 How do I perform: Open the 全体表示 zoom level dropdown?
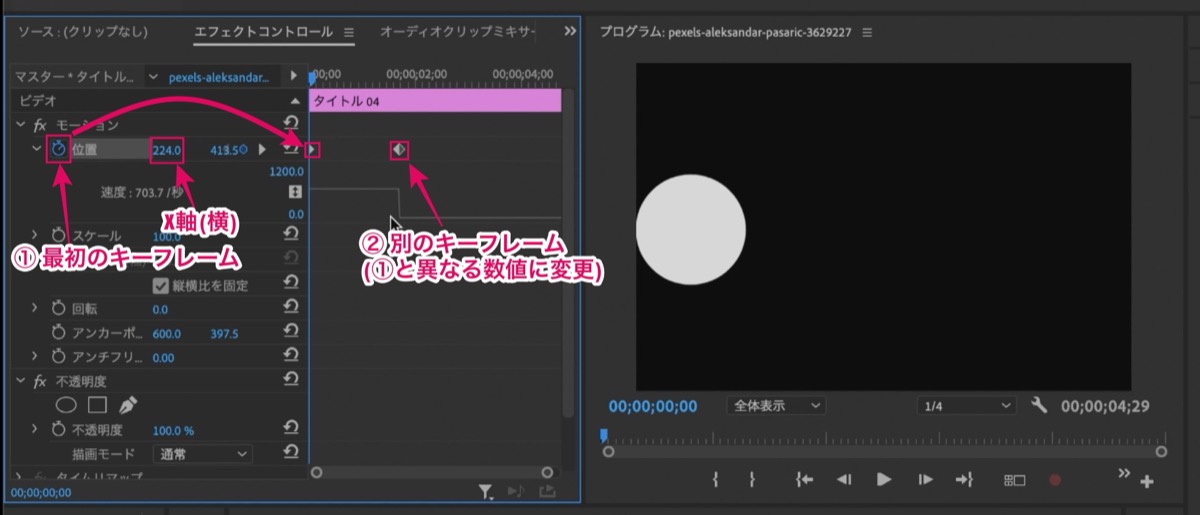click(x=777, y=405)
